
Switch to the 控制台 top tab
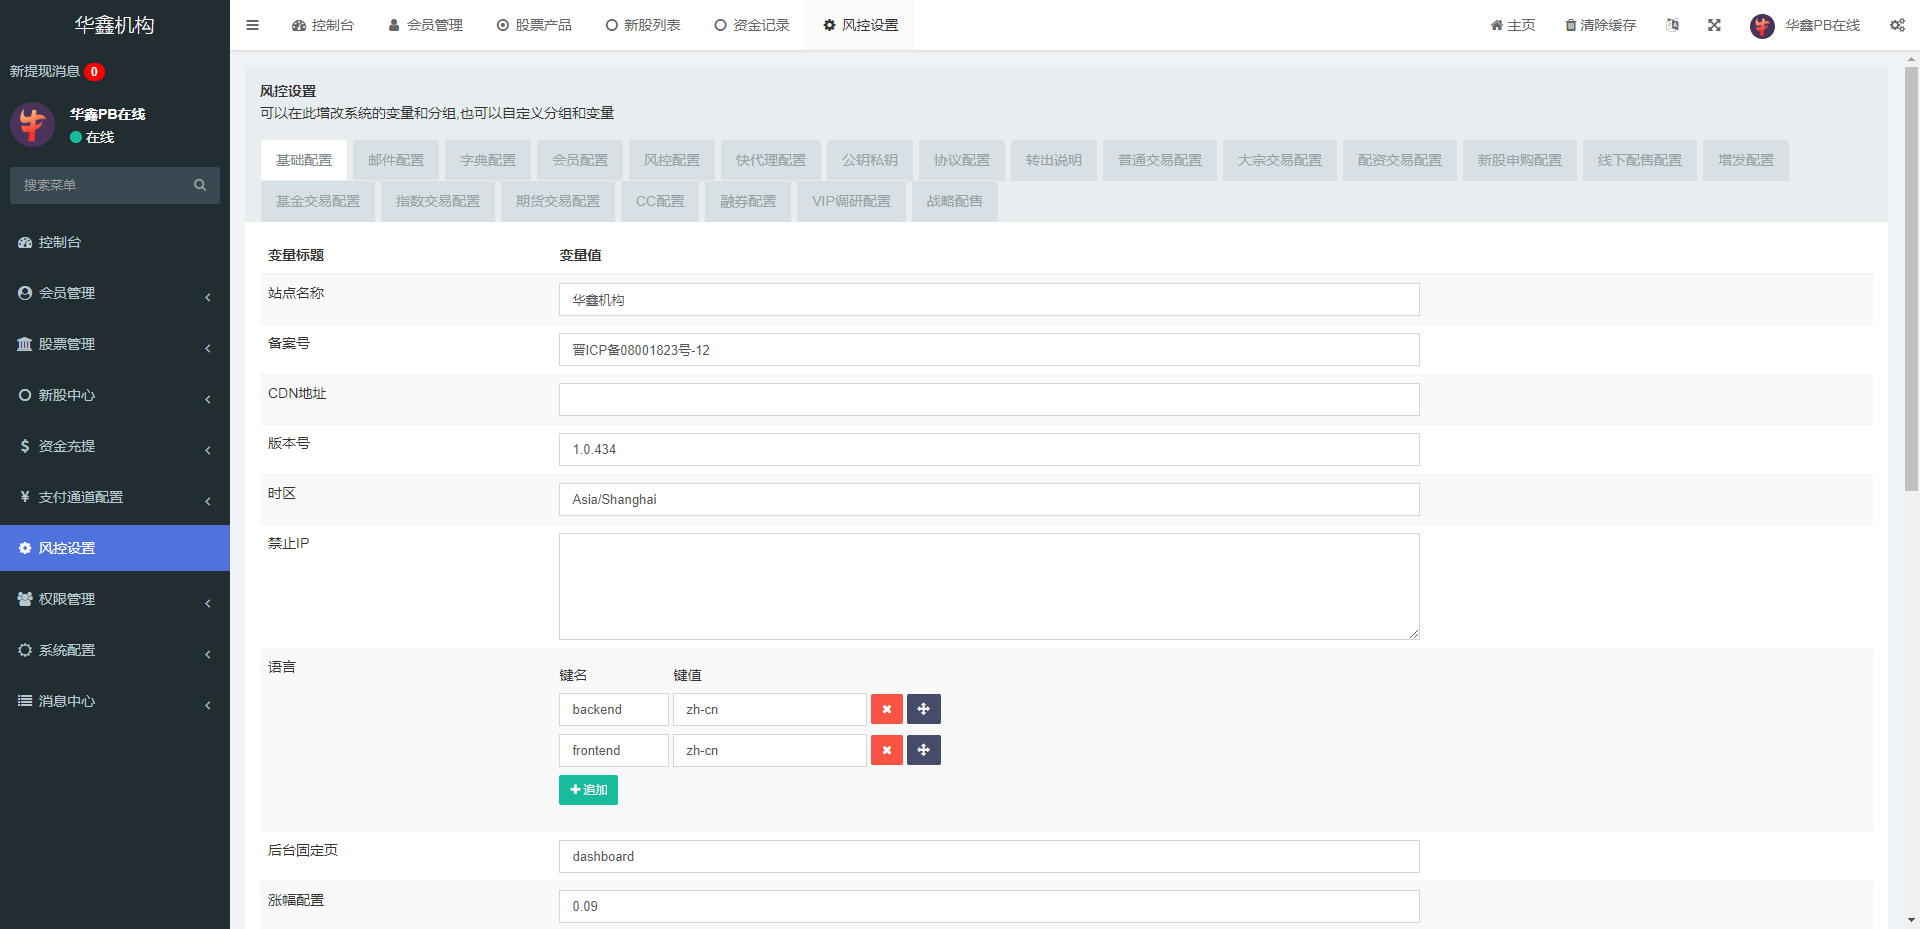[323, 25]
